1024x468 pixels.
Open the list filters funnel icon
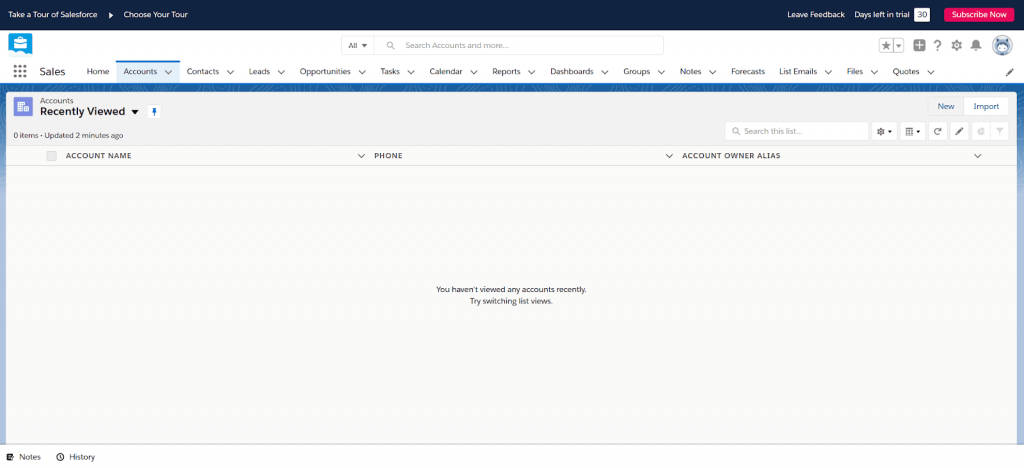[1000, 131]
